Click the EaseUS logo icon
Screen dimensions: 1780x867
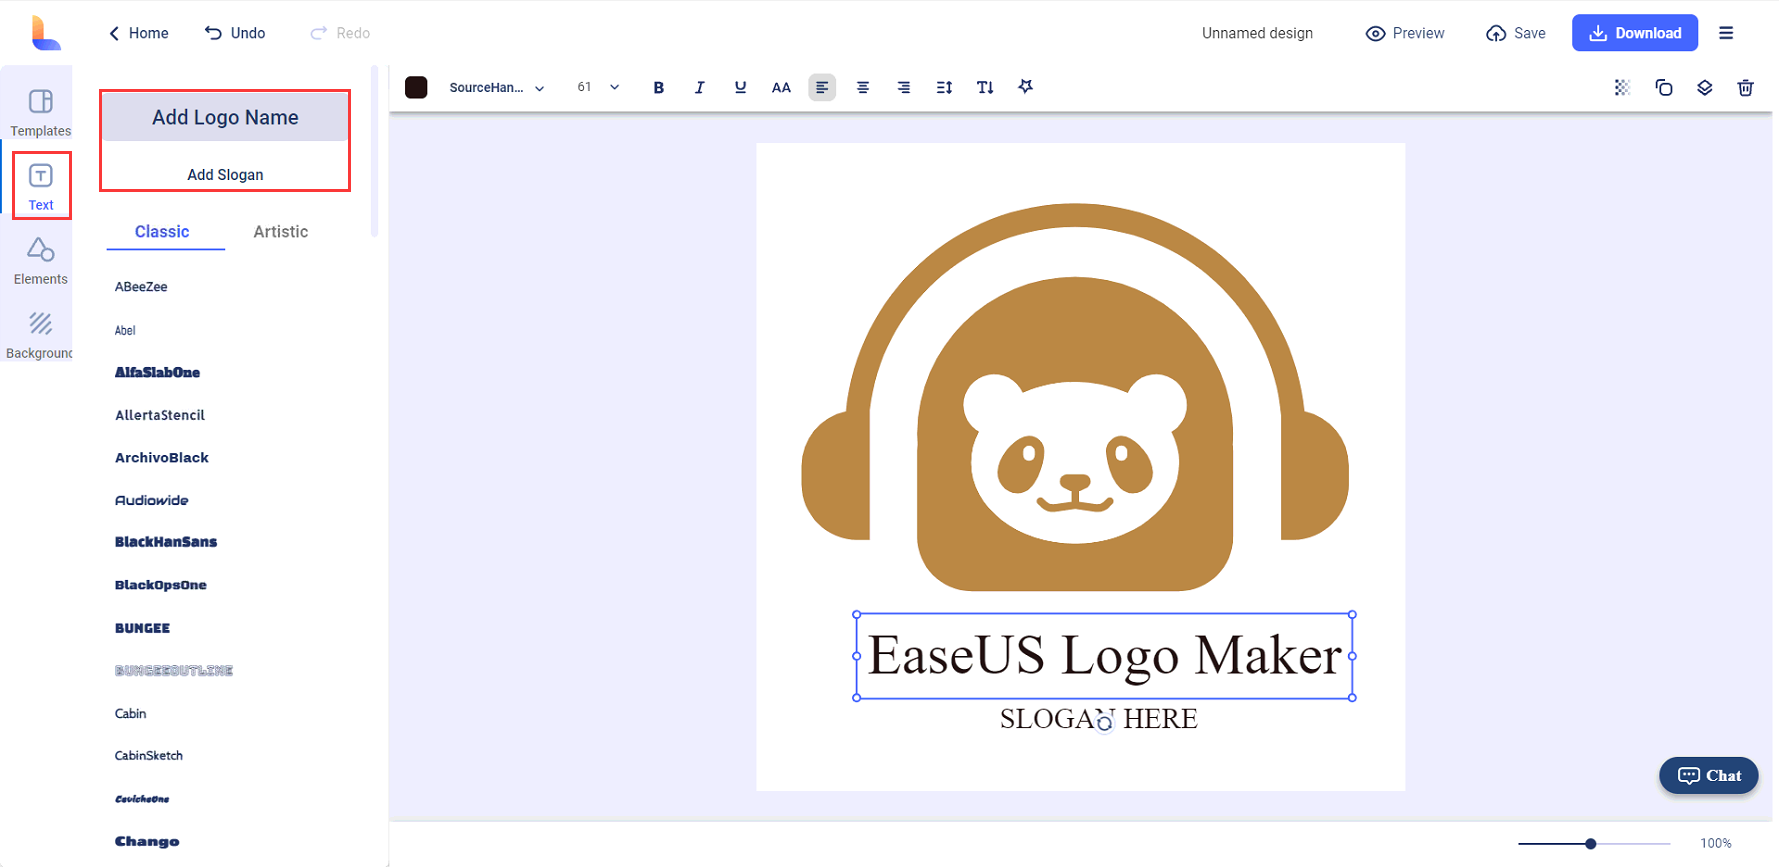[45, 33]
